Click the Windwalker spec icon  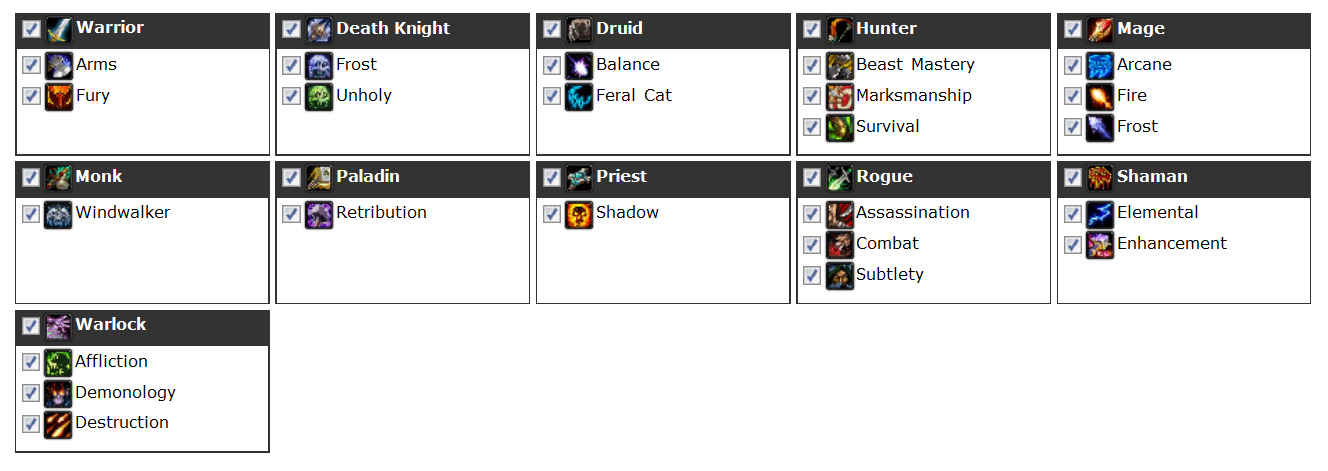pyautogui.click(x=59, y=214)
